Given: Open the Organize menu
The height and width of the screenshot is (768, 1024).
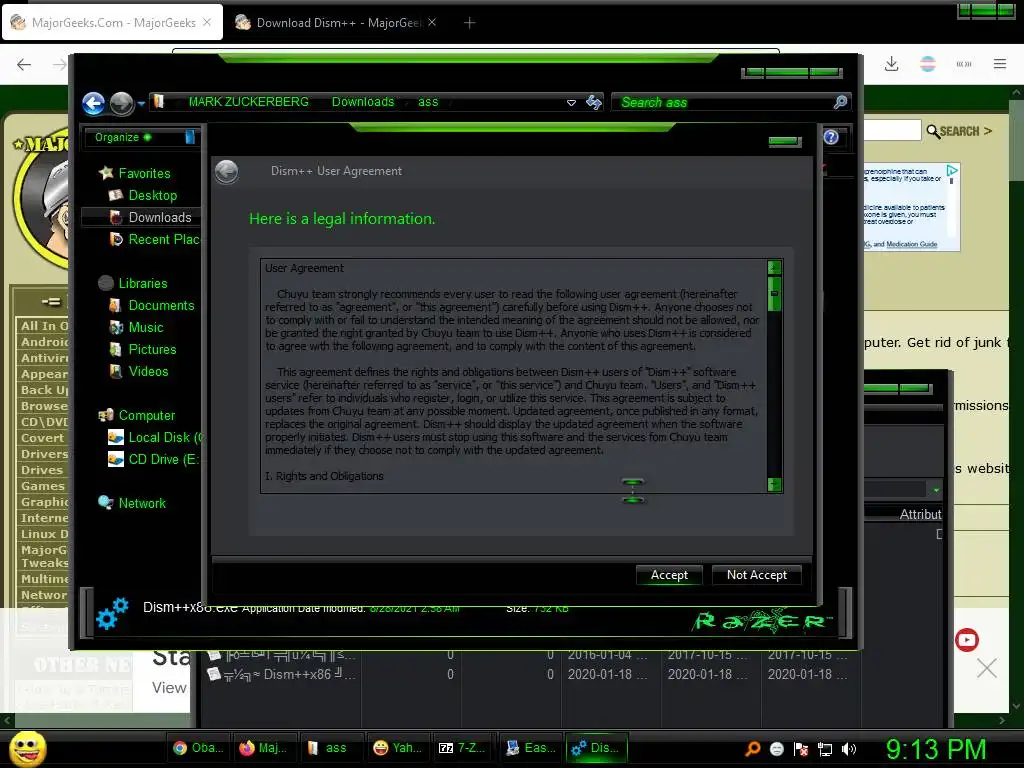Looking at the screenshot, I should click(x=123, y=137).
